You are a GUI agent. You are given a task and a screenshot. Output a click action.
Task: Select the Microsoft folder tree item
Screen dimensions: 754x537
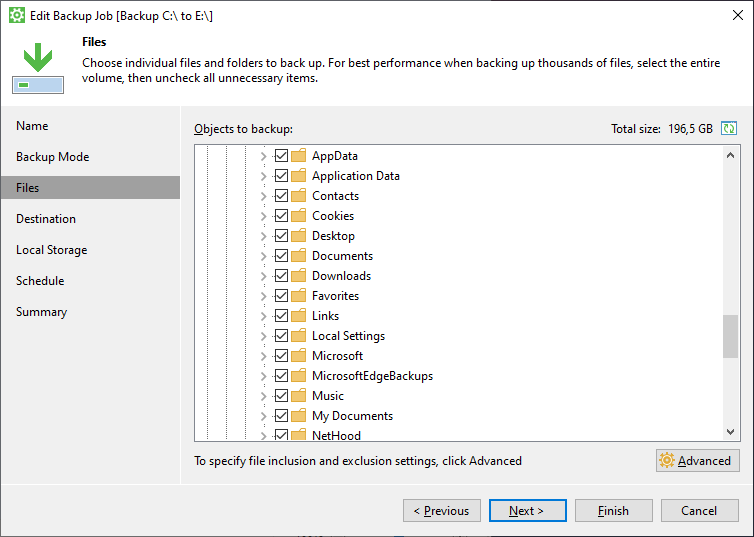point(337,356)
